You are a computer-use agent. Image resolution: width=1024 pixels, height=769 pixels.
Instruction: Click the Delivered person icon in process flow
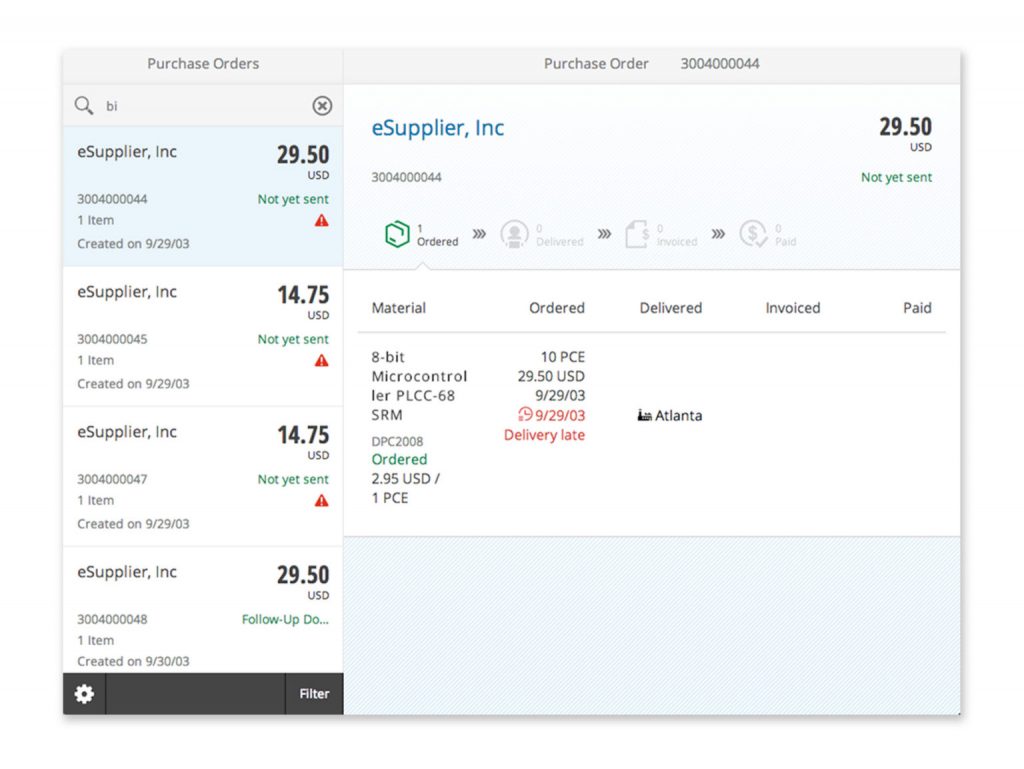(514, 232)
